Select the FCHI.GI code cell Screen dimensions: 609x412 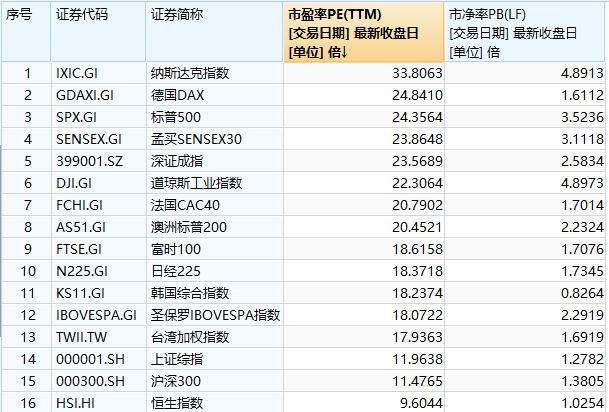click(x=98, y=205)
